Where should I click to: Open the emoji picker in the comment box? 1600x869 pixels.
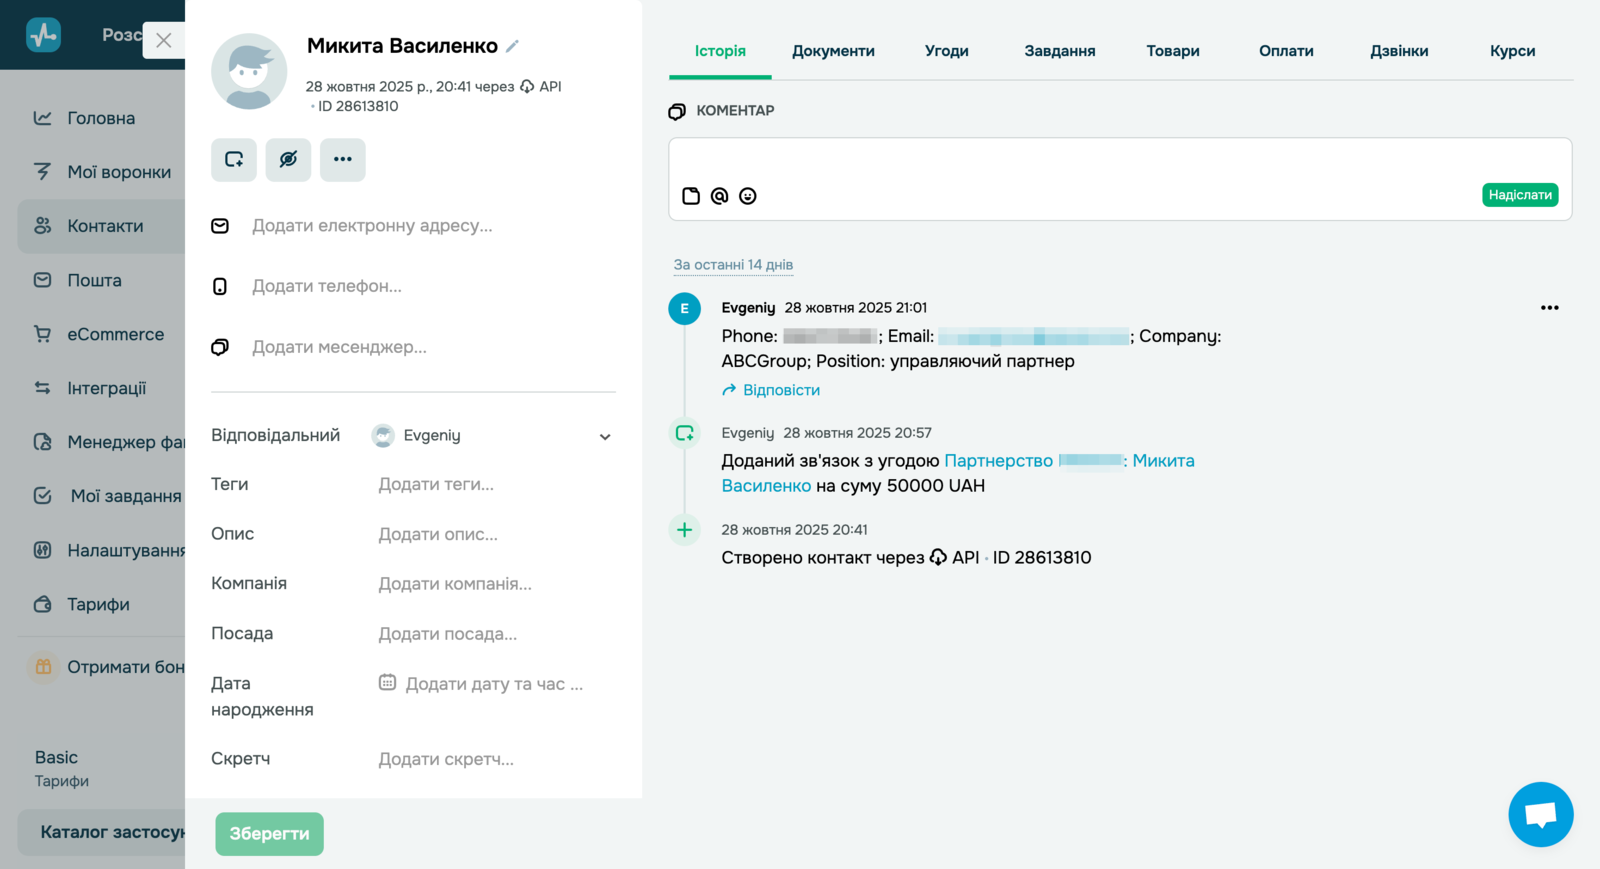pyautogui.click(x=748, y=196)
